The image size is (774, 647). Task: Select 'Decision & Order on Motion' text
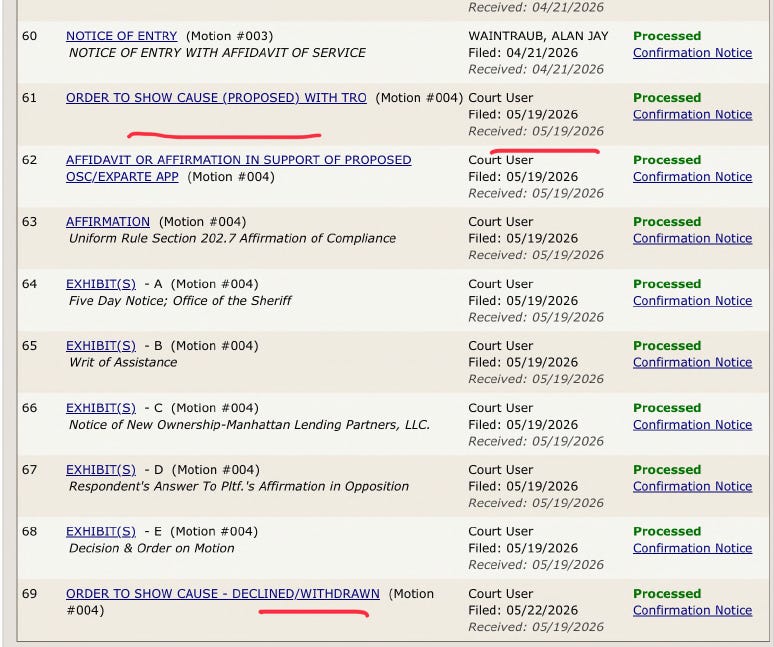(x=152, y=548)
